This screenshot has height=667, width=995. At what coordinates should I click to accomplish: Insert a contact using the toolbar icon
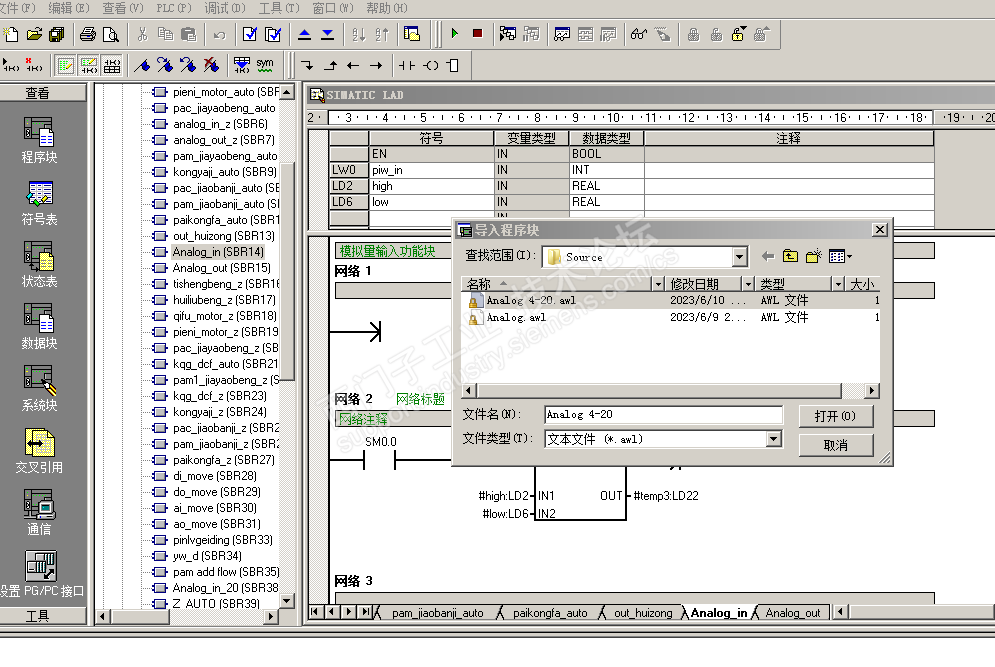[406, 65]
